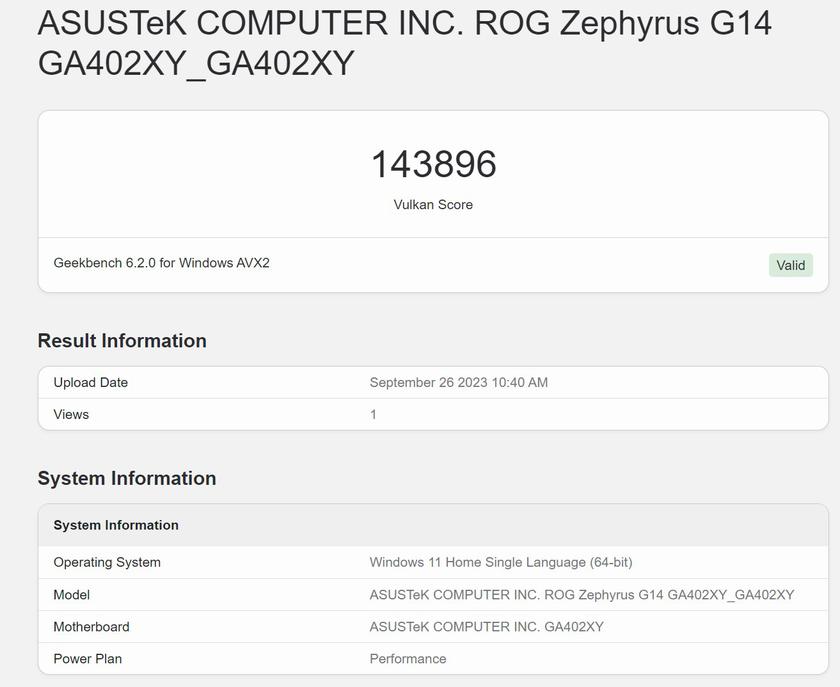This screenshot has width=840, height=687.
Task: Click the ROG Zephyrus G14 page title
Action: point(404,42)
